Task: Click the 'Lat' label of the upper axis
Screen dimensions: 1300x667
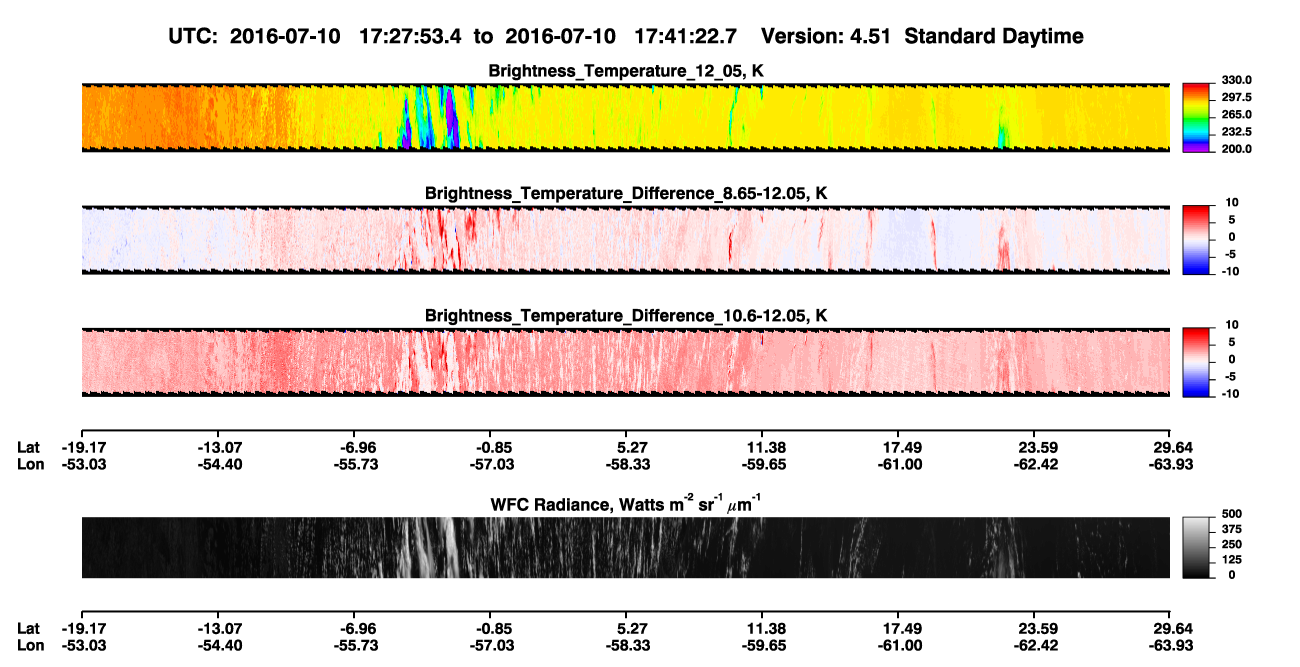Action: [x=29, y=448]
